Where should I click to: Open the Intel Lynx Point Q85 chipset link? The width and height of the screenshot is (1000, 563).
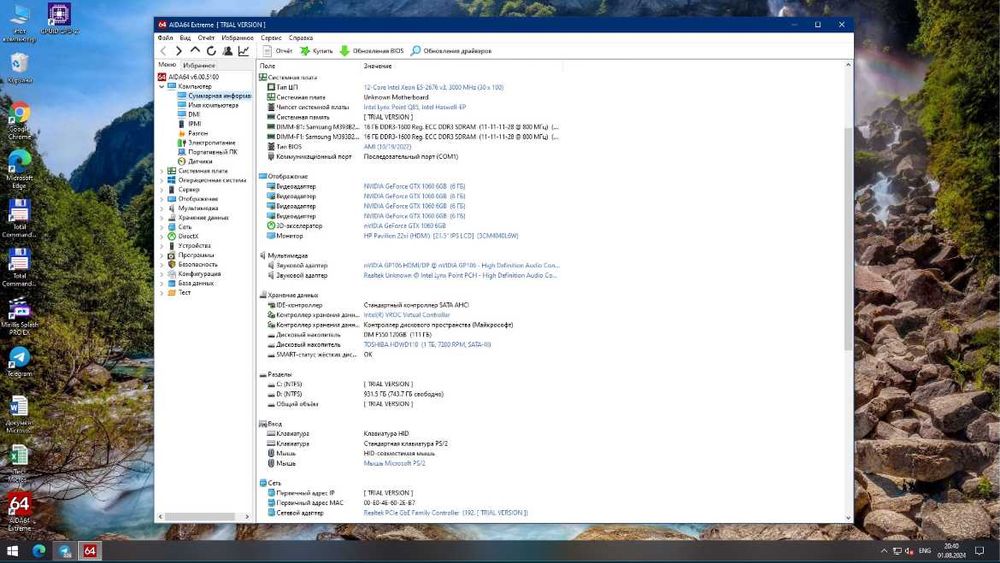[415, 107]
